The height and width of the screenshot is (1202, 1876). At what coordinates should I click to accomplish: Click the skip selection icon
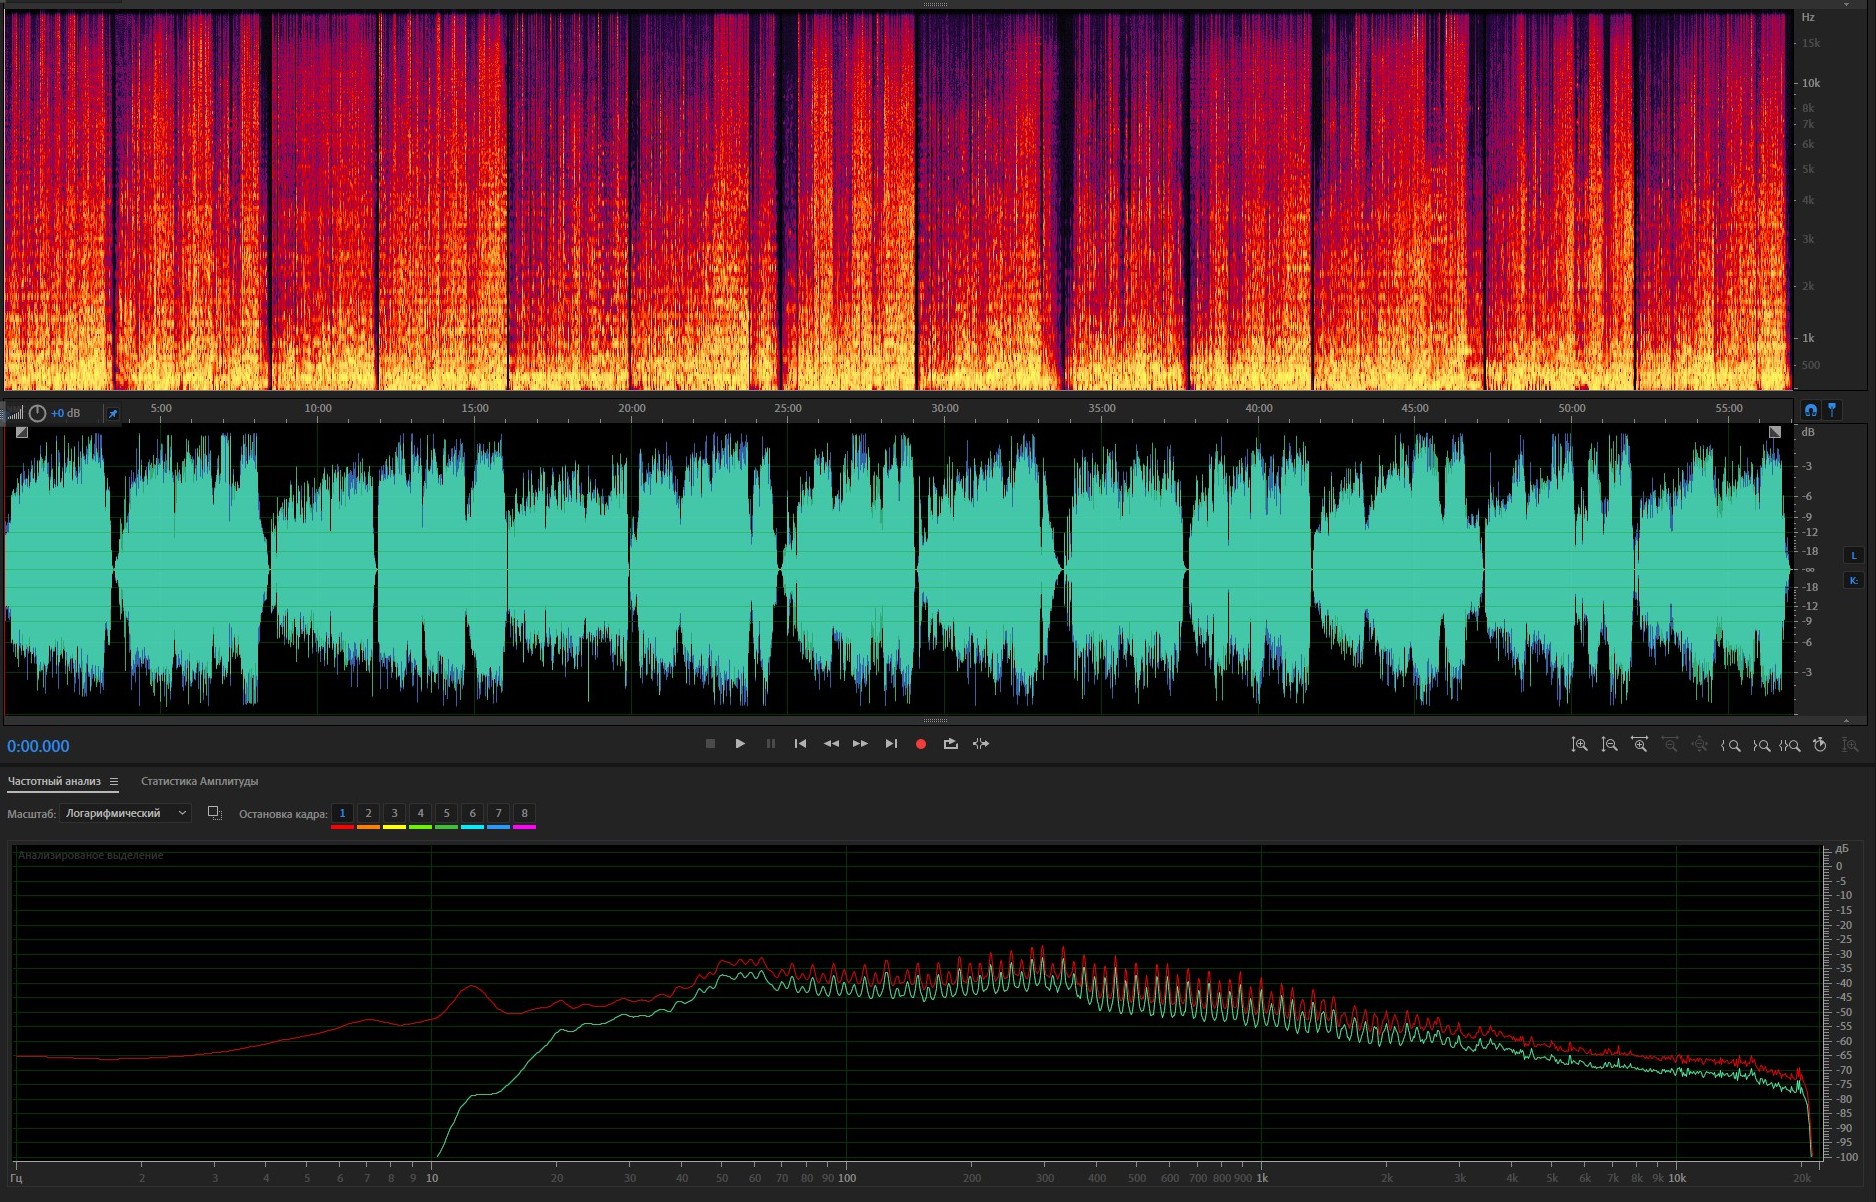click(981, 744)
